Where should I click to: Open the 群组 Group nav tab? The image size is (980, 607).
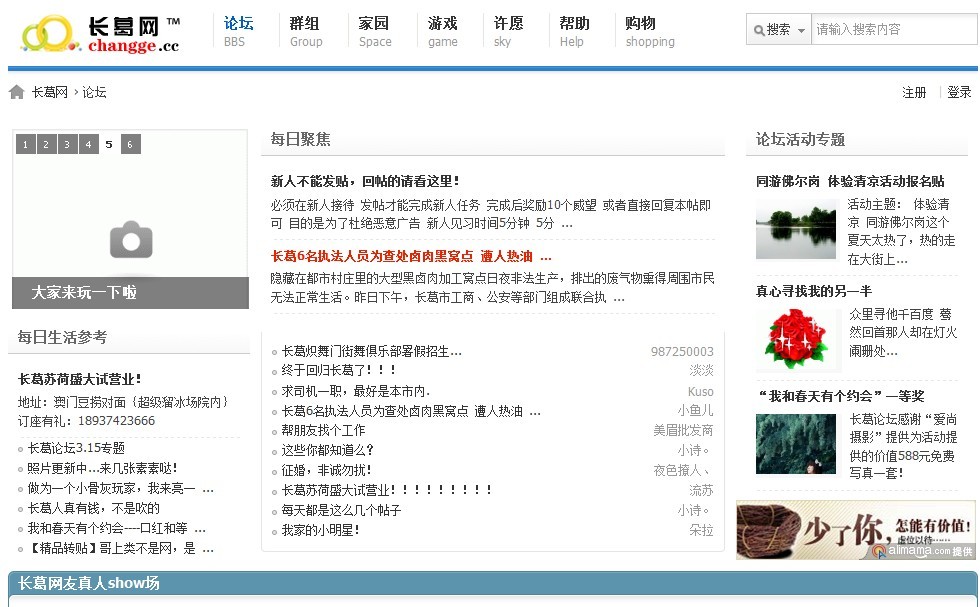tap(306, 32)
